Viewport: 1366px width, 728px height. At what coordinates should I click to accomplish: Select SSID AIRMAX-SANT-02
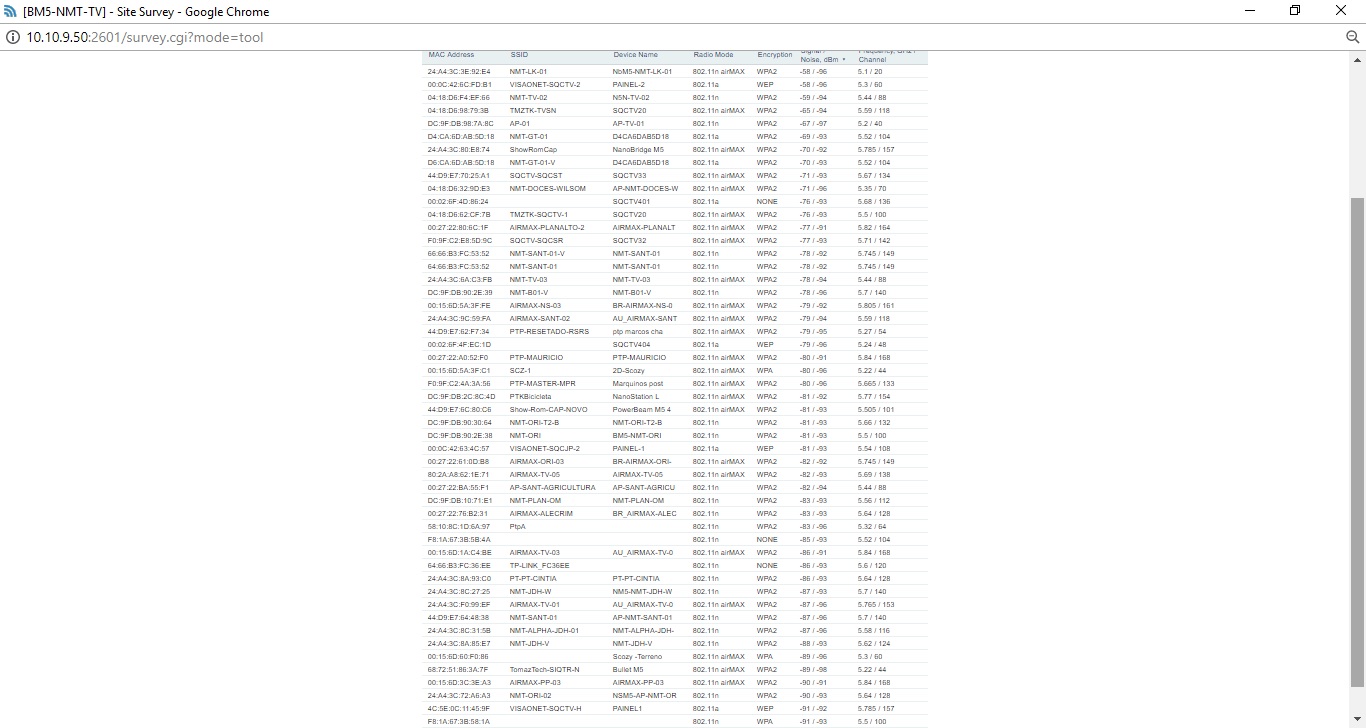coord(539,319)
